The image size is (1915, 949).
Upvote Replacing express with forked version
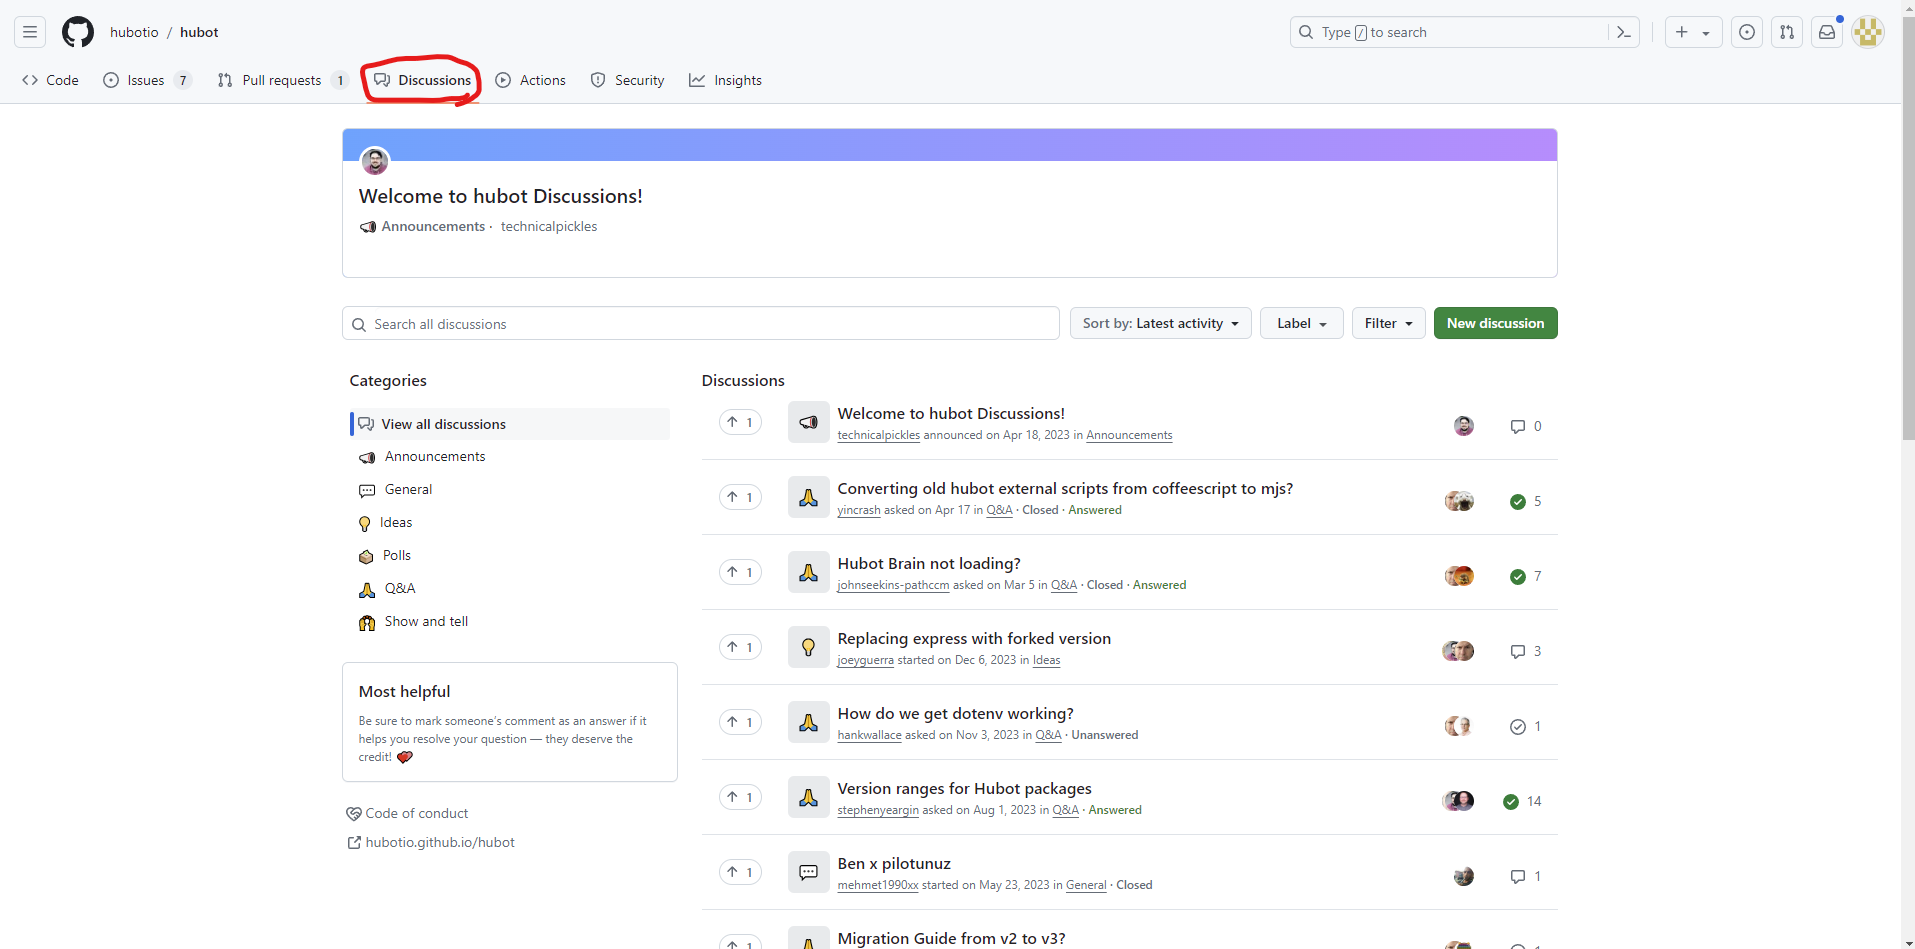pos(740,647)
